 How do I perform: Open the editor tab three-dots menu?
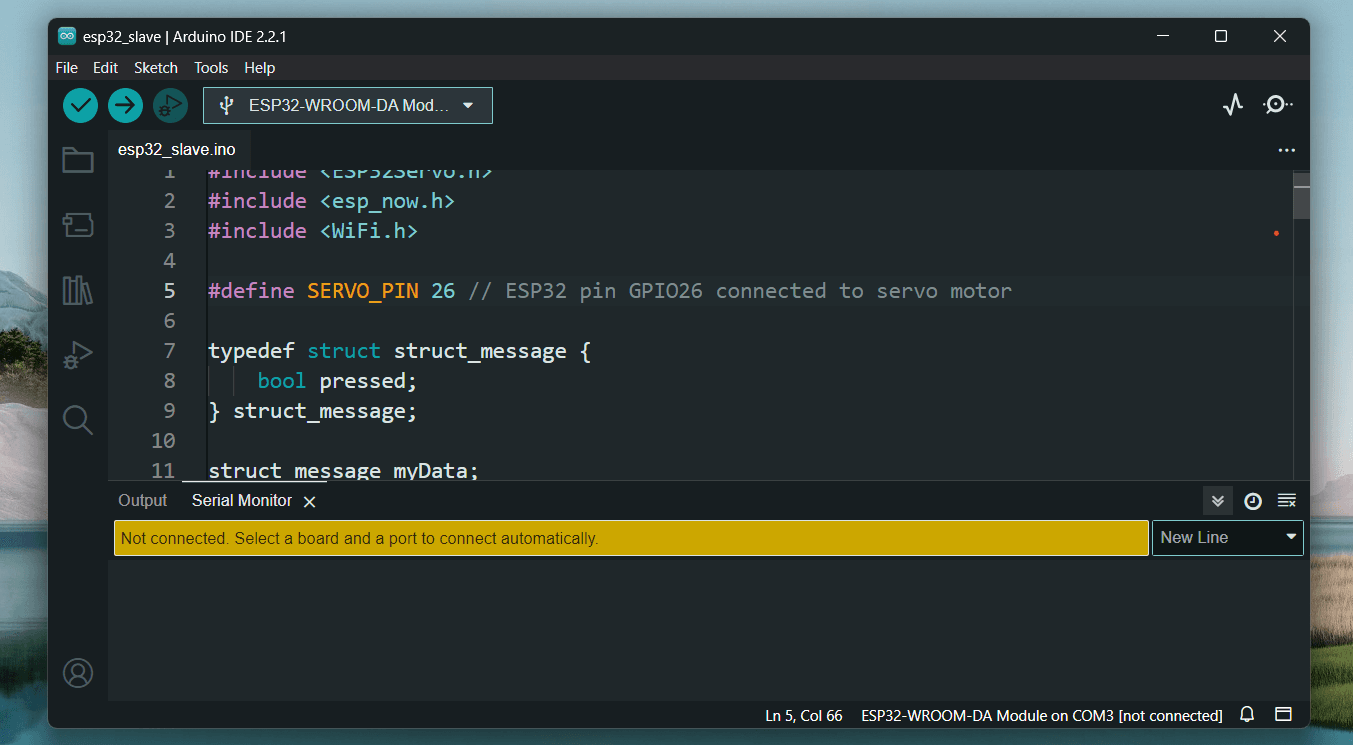pyautogui.click(x=1287, y=151)
